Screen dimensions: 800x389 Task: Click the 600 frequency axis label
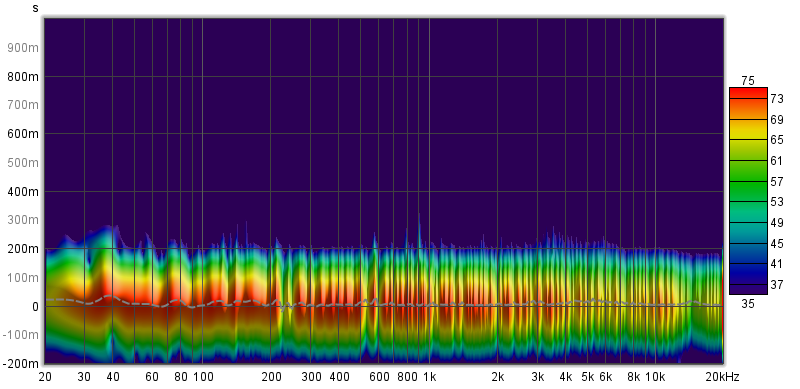(379, 377)
